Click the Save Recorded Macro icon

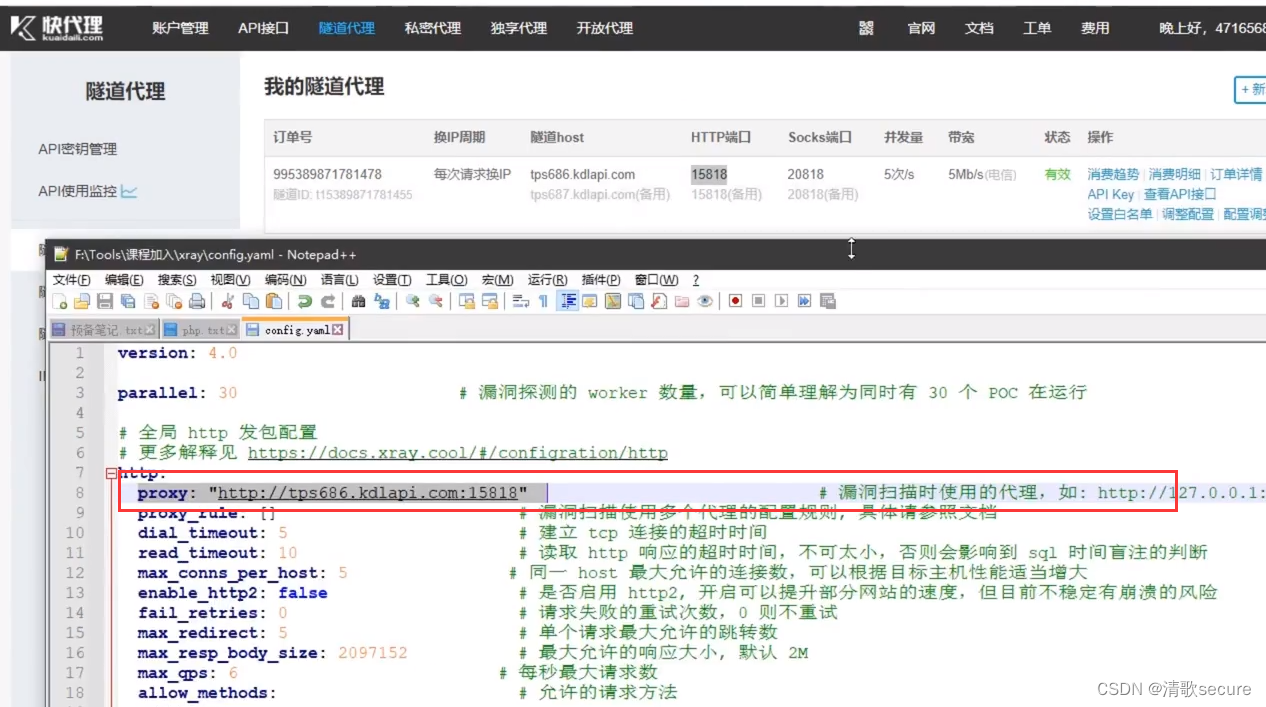[x=828, y=301]
